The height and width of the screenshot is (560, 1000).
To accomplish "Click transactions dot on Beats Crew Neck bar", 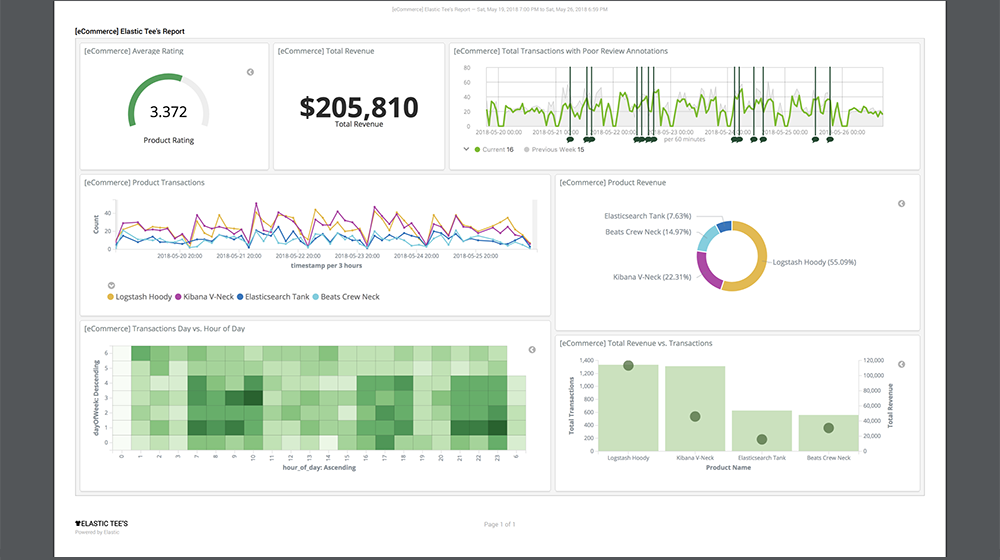I will coord(828,428).
